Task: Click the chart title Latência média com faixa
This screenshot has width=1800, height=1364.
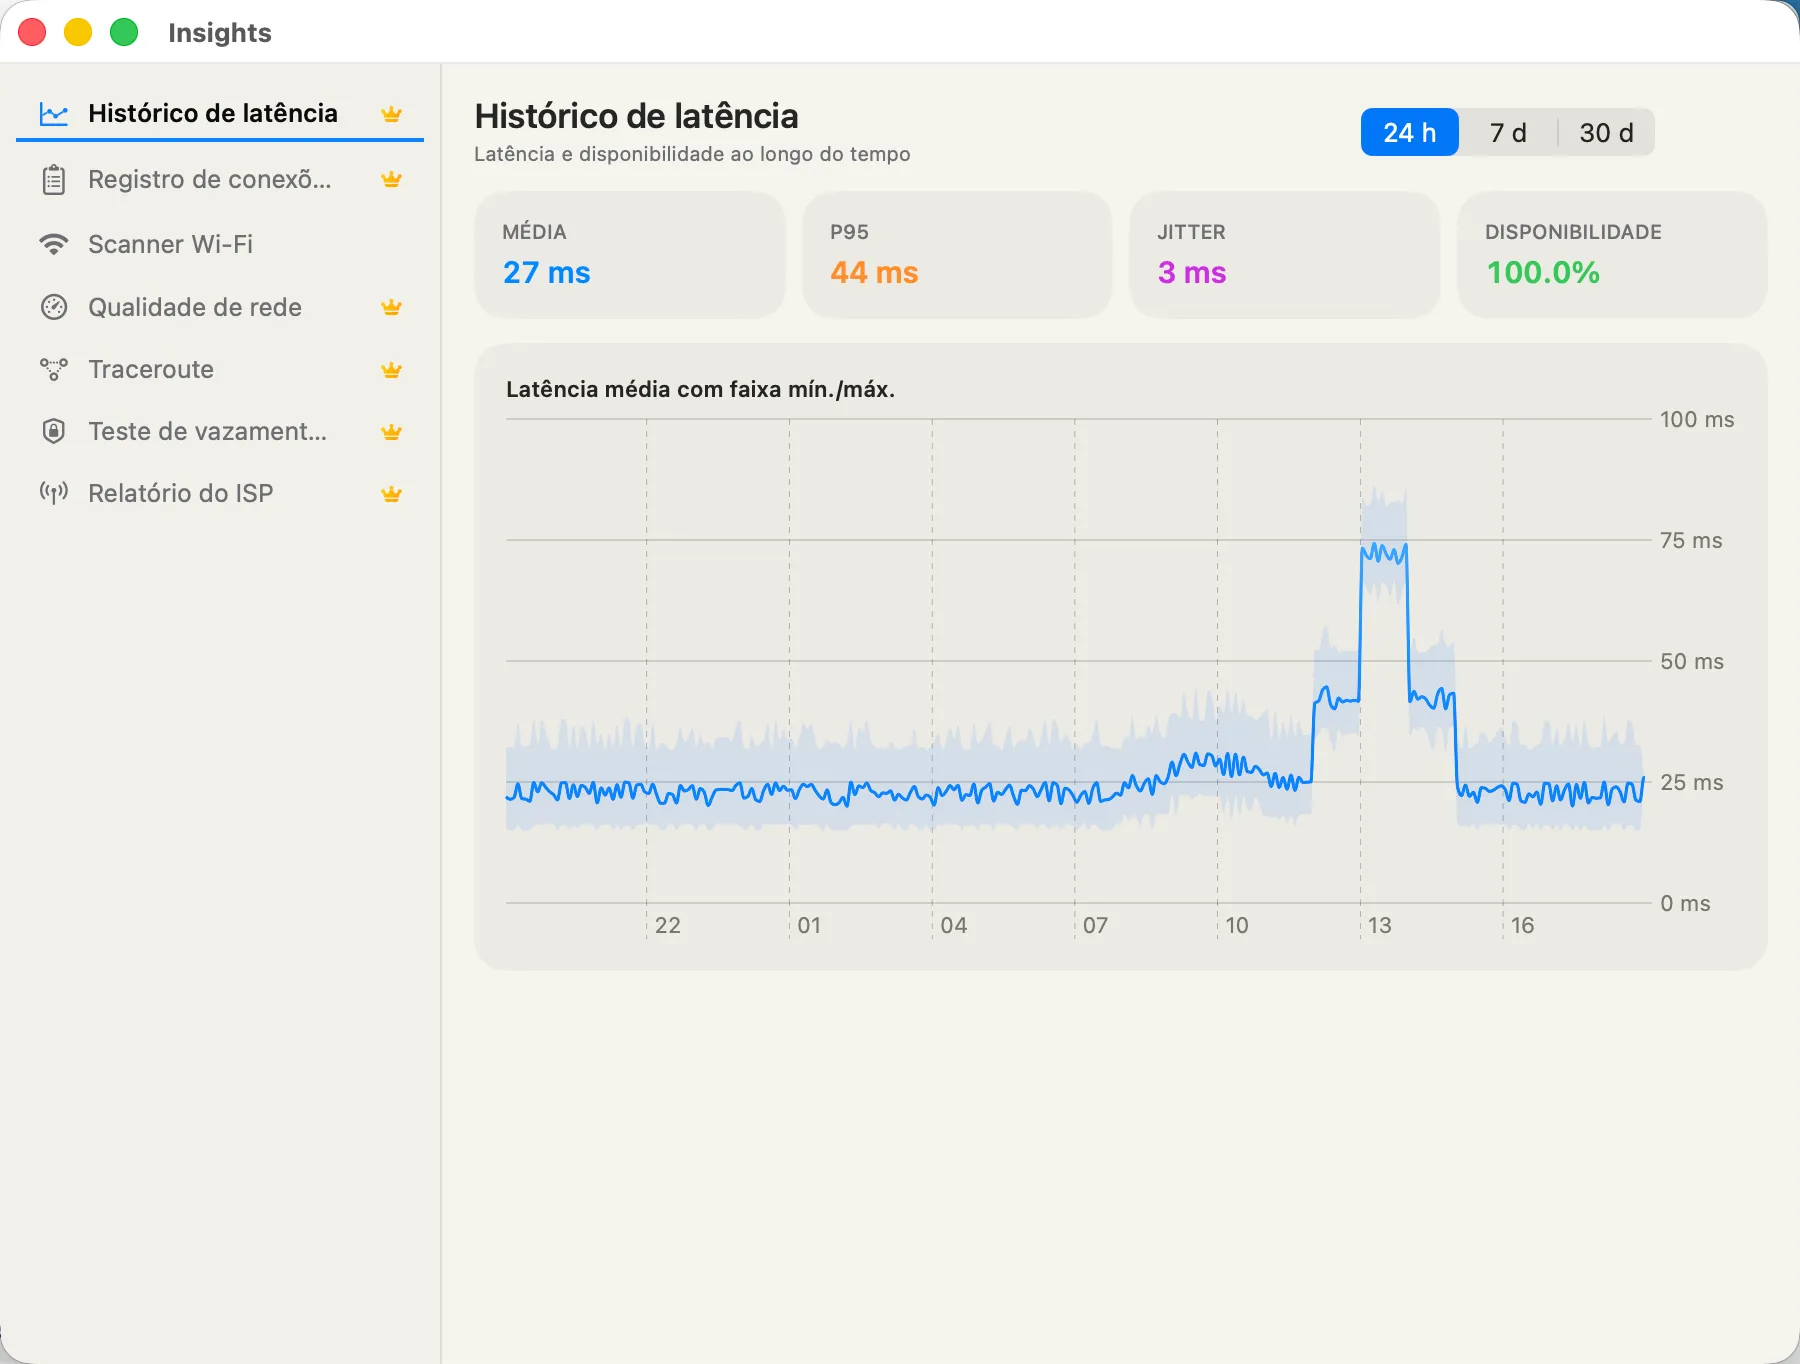Action: coord(700,389)
